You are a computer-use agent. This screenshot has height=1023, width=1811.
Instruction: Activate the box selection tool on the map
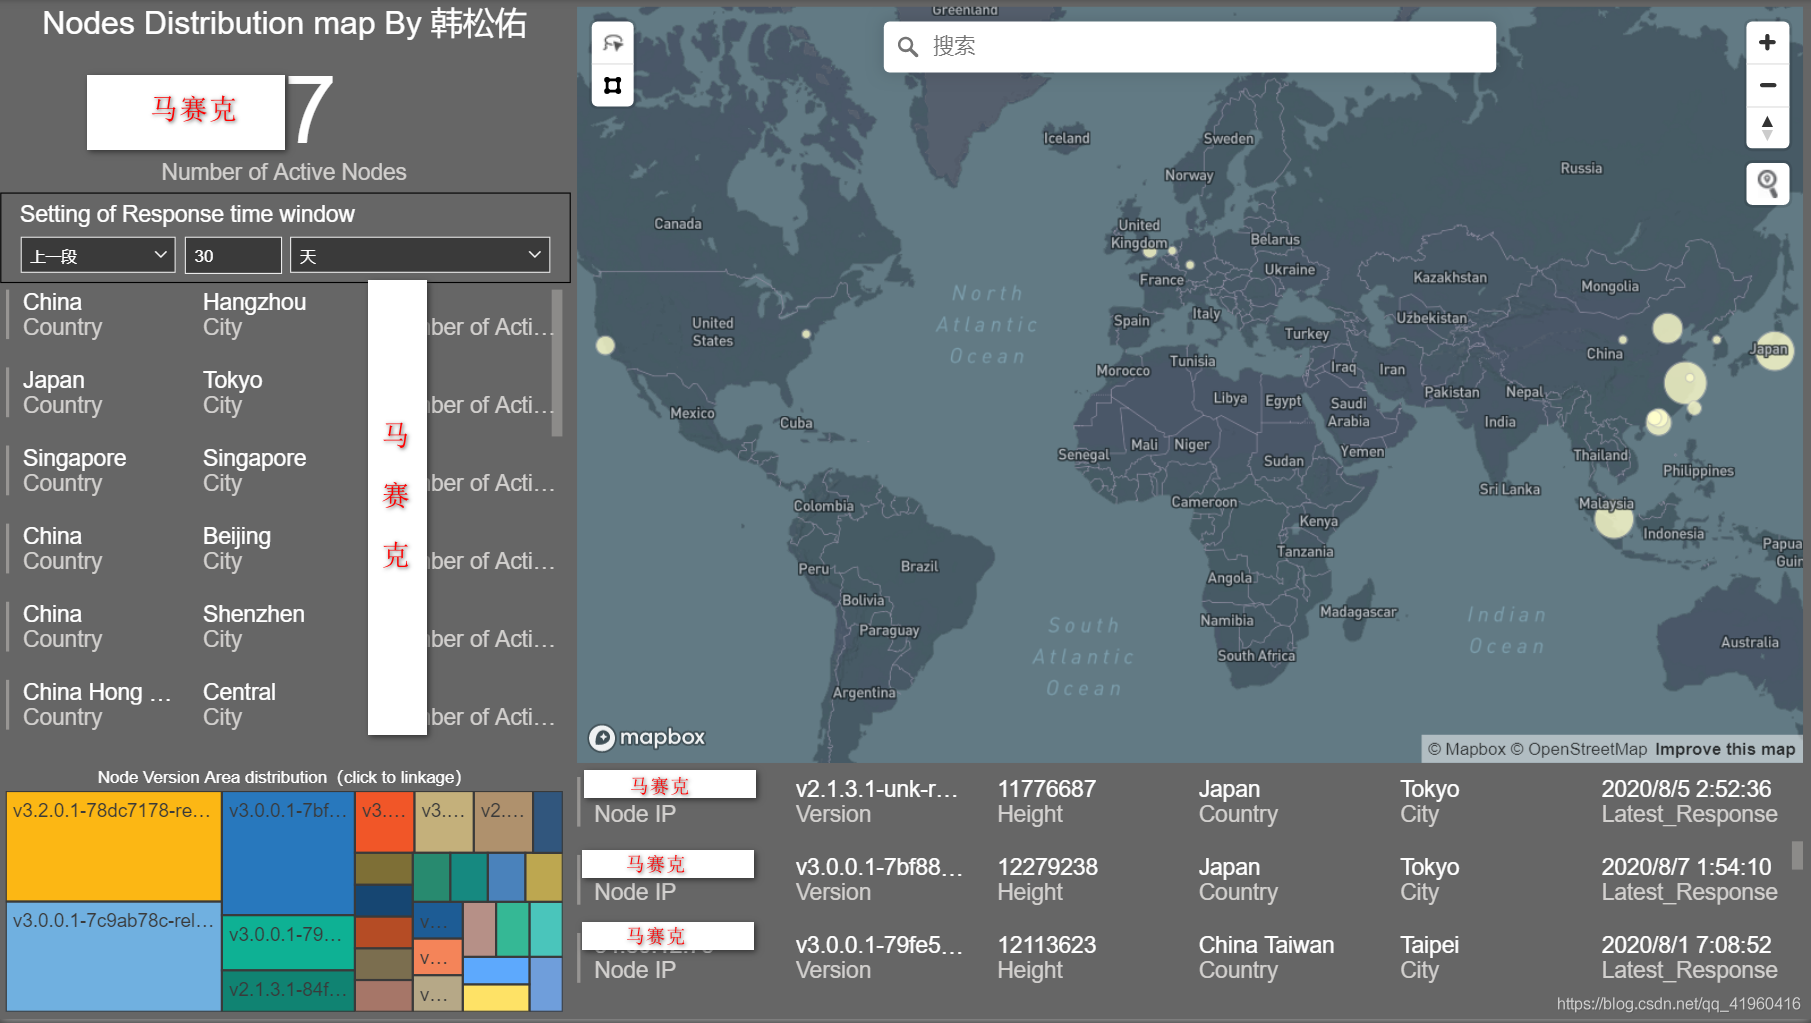point(612,86)
